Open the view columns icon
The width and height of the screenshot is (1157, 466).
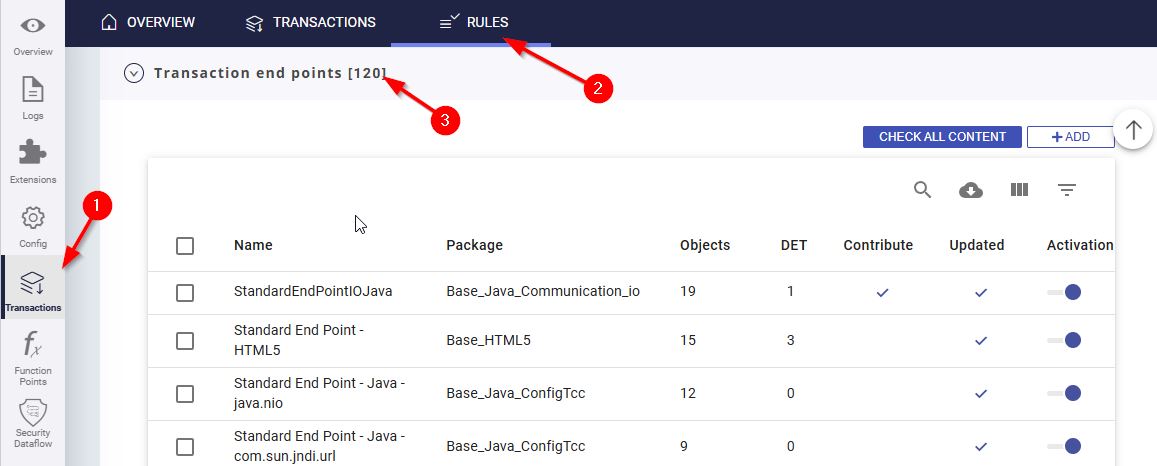pos(1019,190)
